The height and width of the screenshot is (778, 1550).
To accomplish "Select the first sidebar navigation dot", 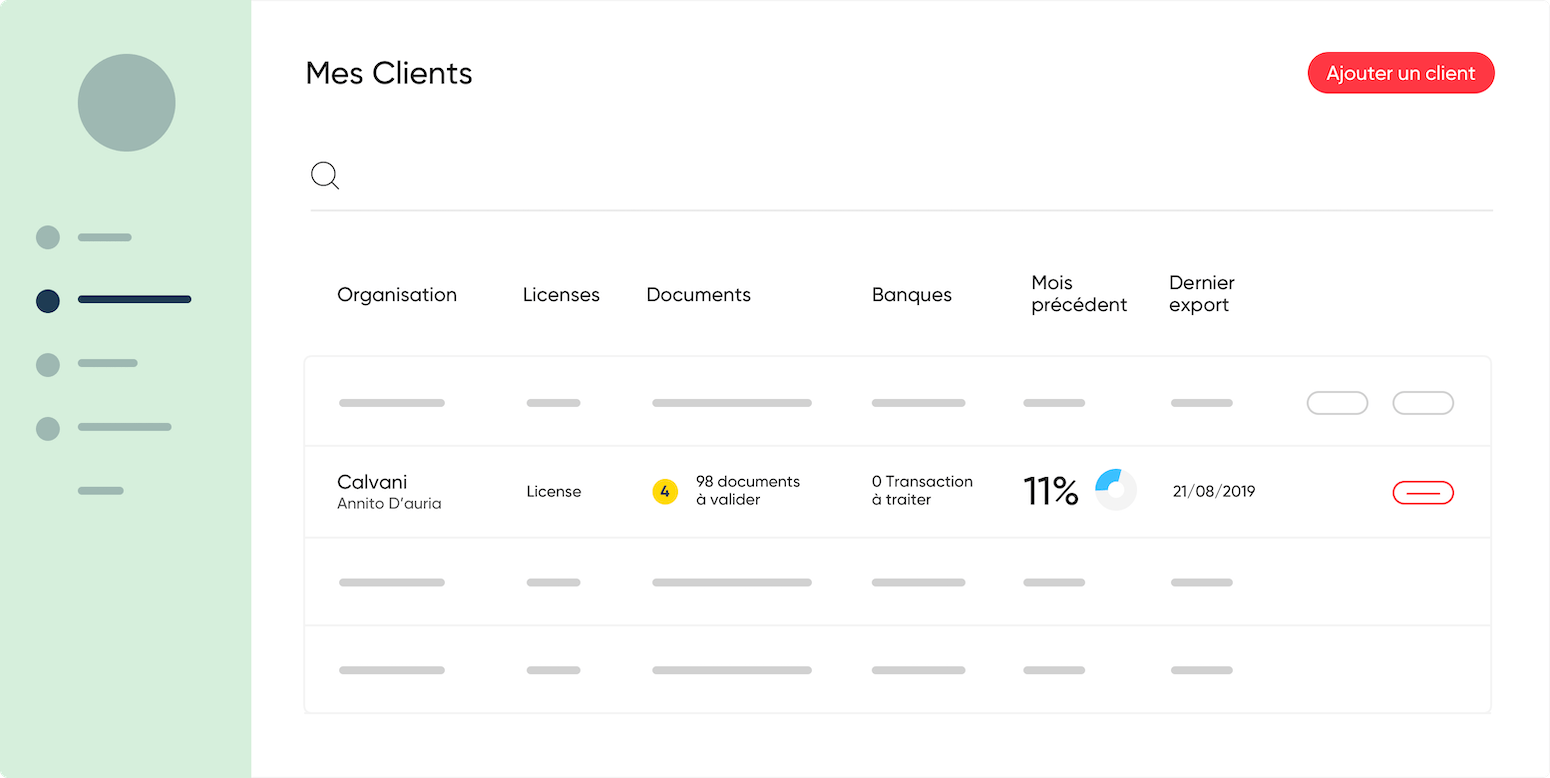I will click(x=48, y=237).
